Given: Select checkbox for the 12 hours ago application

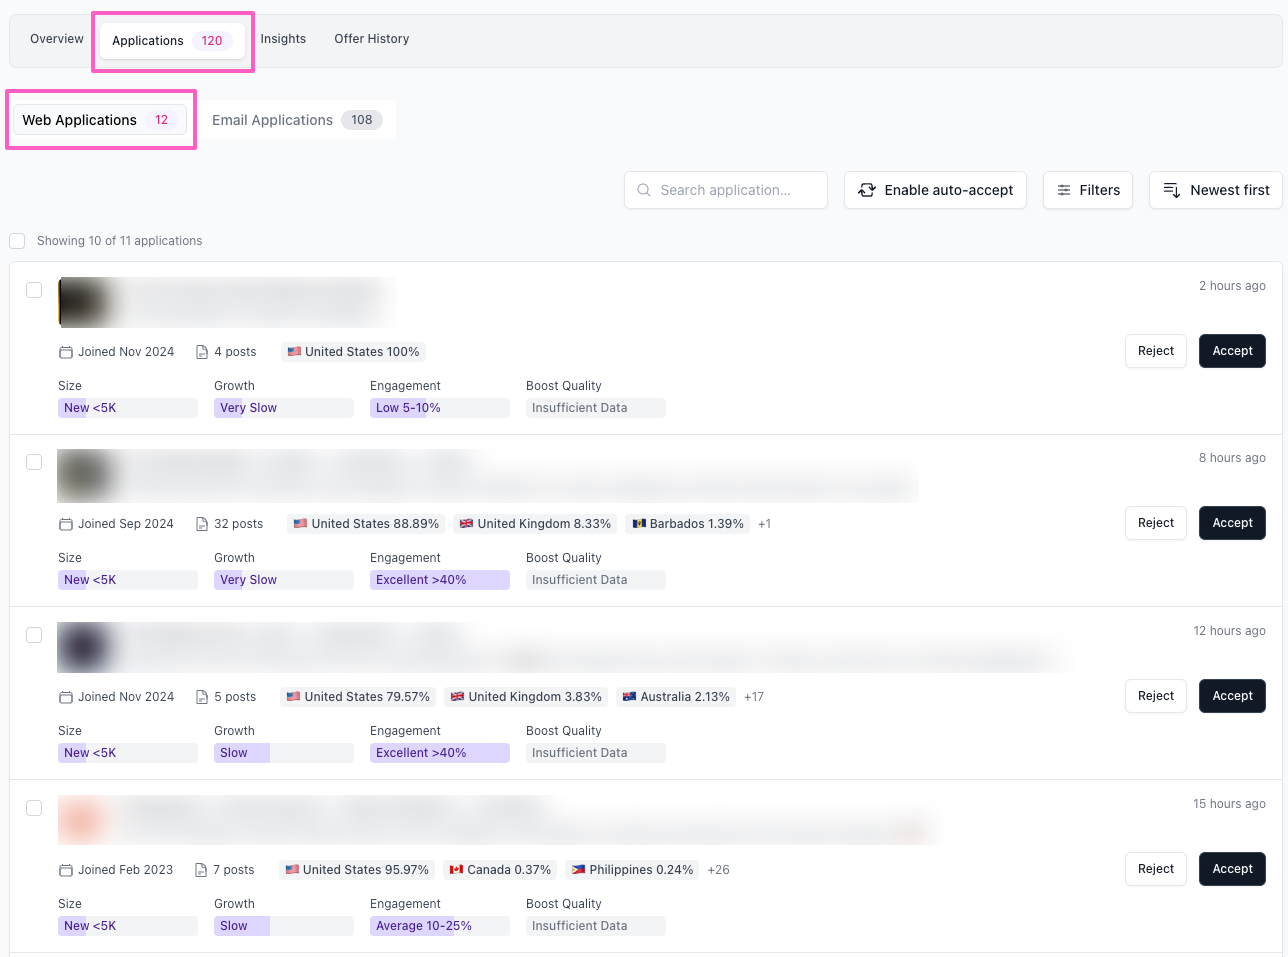Looking at the screenshot, I should pos(34,635).
